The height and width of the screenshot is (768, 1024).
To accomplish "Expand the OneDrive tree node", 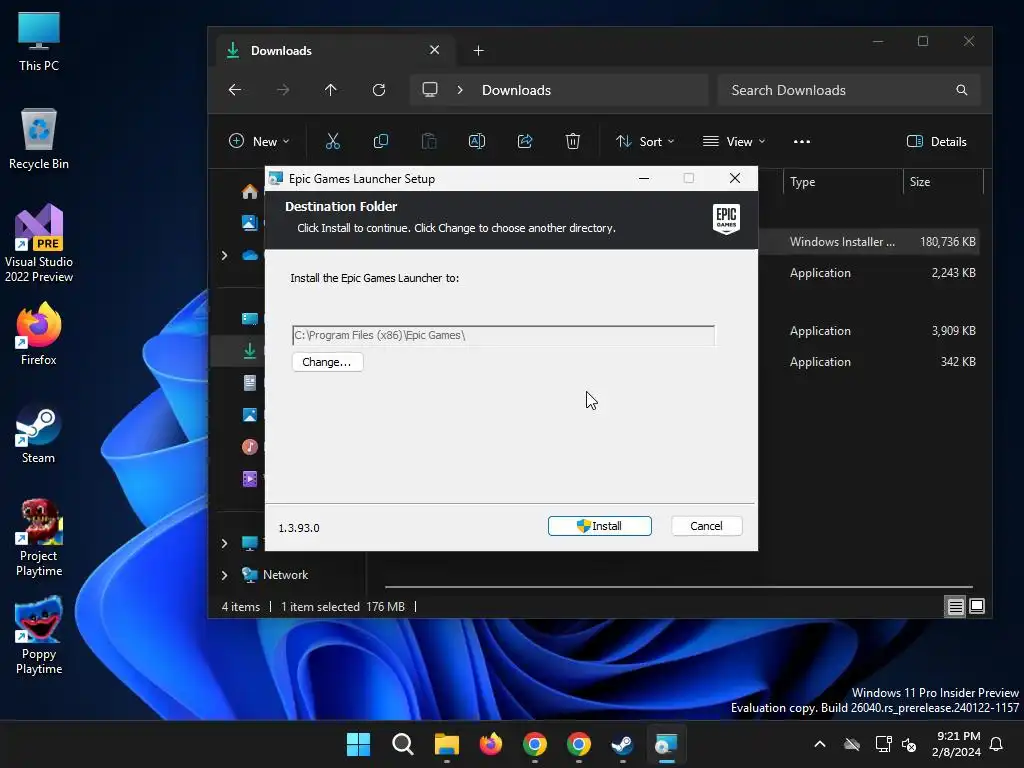I will tap(224, 255).
